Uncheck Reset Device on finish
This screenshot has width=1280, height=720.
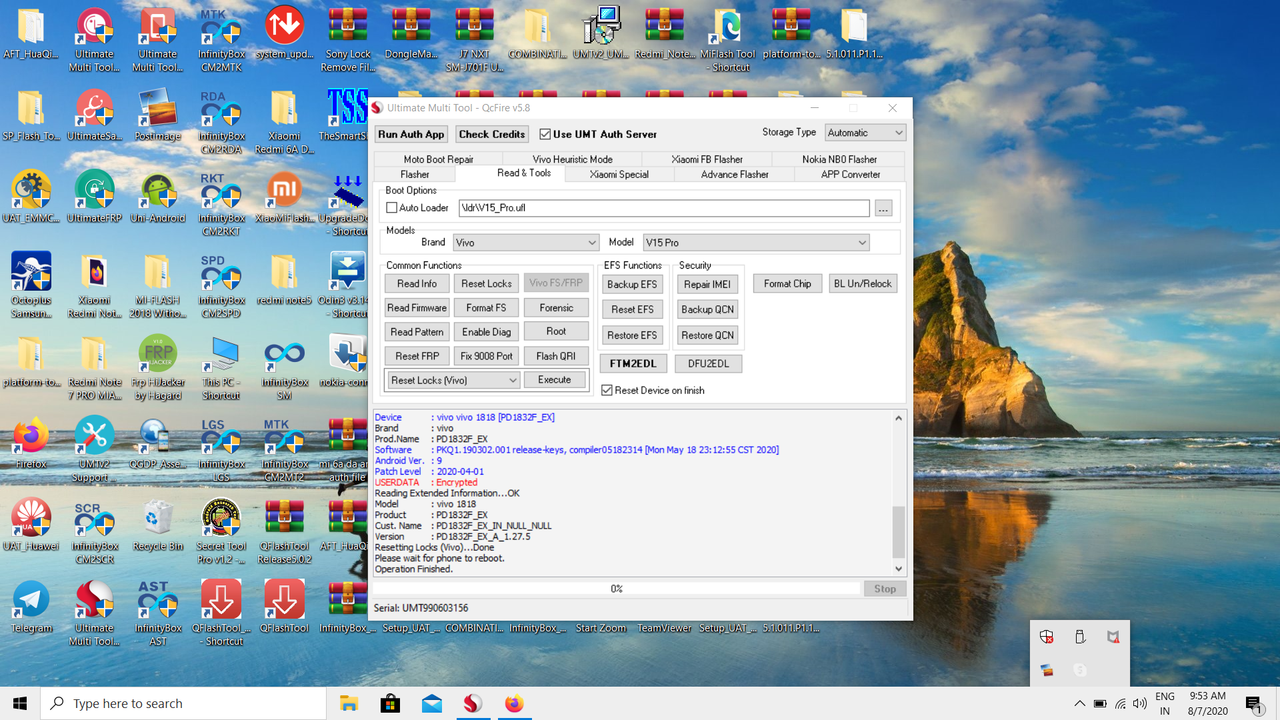[605, 390]
